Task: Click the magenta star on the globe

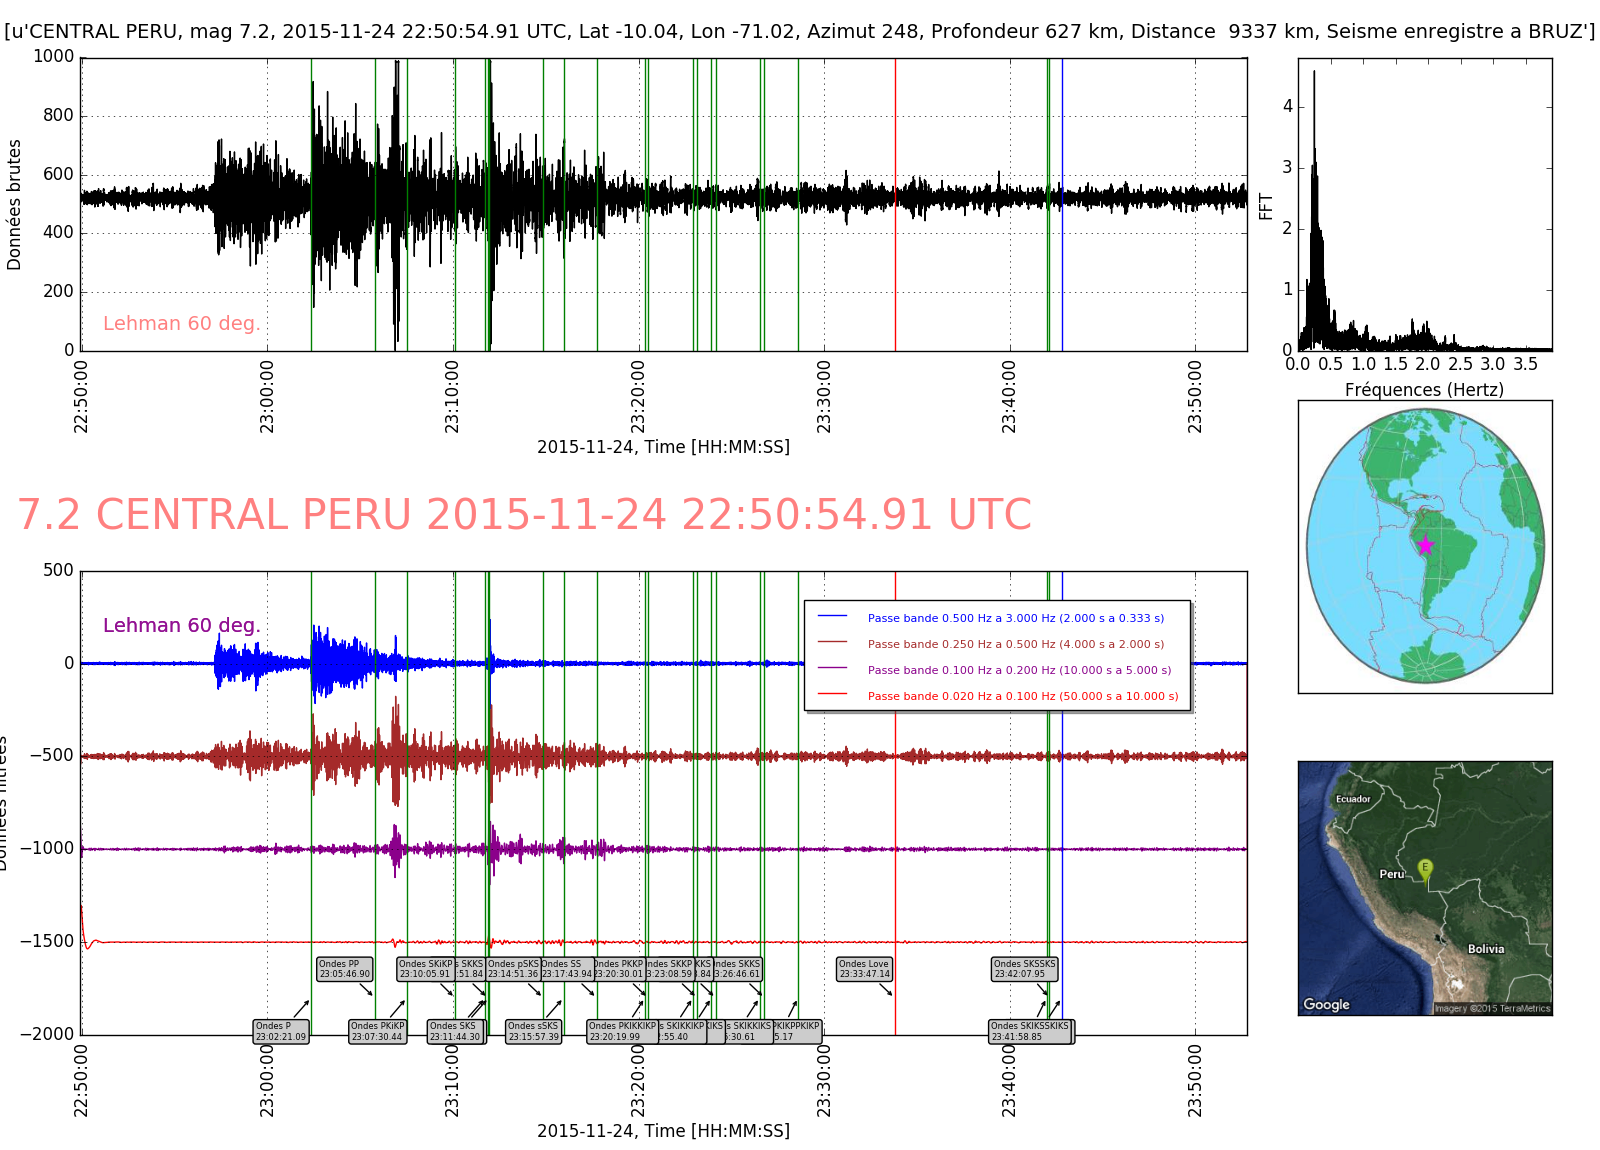Action: pos(1425,545)
